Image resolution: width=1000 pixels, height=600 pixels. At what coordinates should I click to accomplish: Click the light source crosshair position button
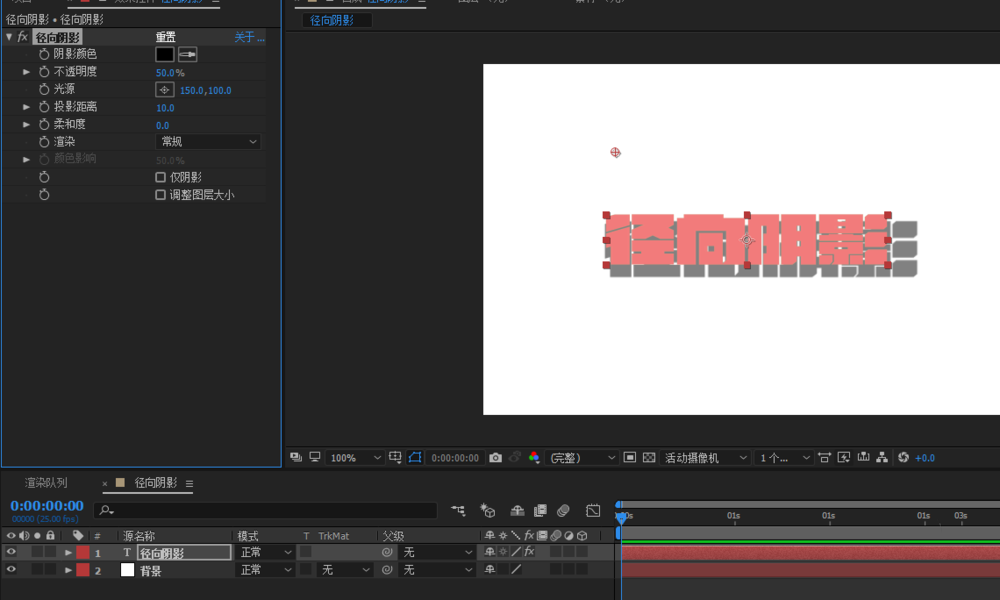point(164,90)
